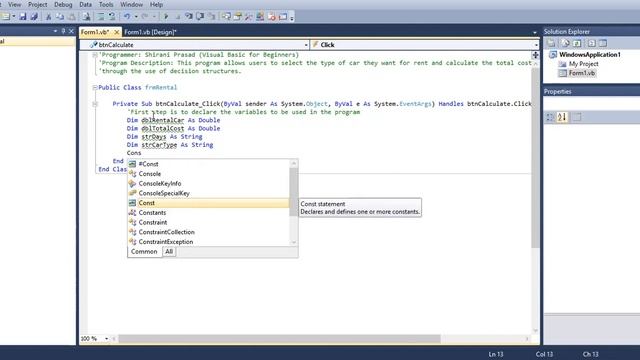Click the editor horizontal scrollbar thumb
640x360 pixels.
click(280, 339)
